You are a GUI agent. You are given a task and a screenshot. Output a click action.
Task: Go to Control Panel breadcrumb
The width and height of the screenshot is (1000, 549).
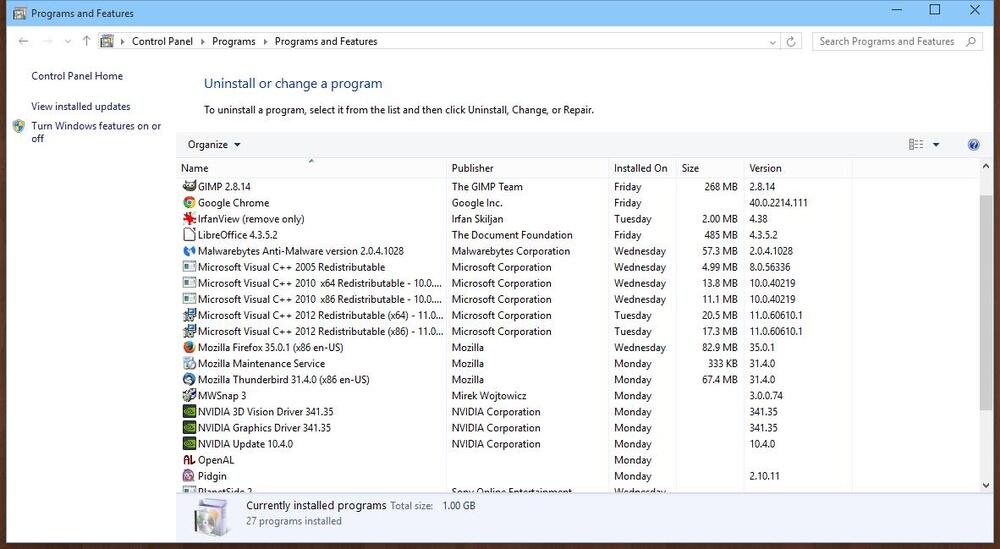pyautogui.click(x=162, y=41)
